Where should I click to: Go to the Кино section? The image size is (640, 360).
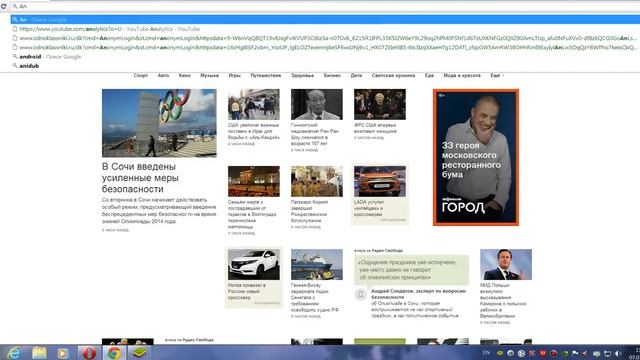pos(184,76)
